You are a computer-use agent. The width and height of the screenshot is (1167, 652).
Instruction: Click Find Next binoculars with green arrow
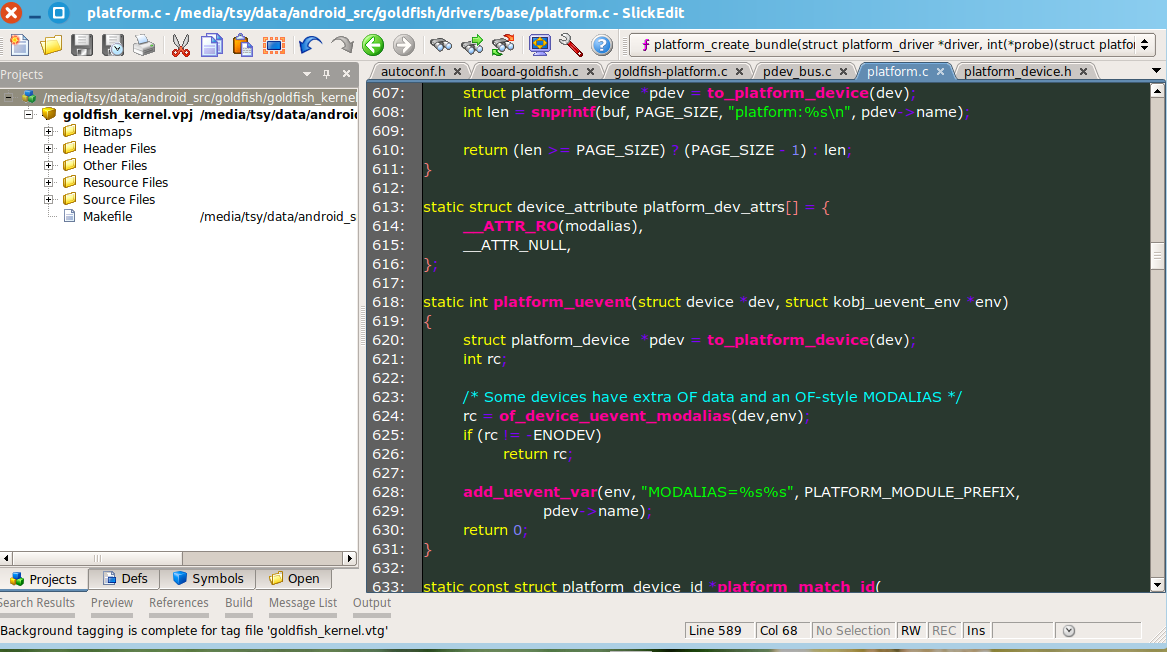[x=472, y=45]
